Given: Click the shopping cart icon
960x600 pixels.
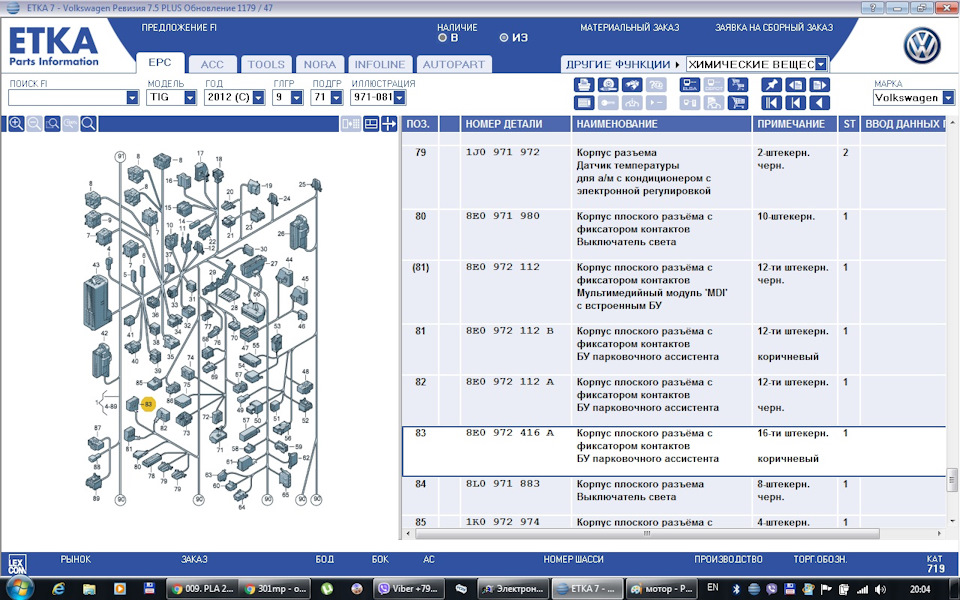Looking at the screenshot, I should tap(738, 103).
